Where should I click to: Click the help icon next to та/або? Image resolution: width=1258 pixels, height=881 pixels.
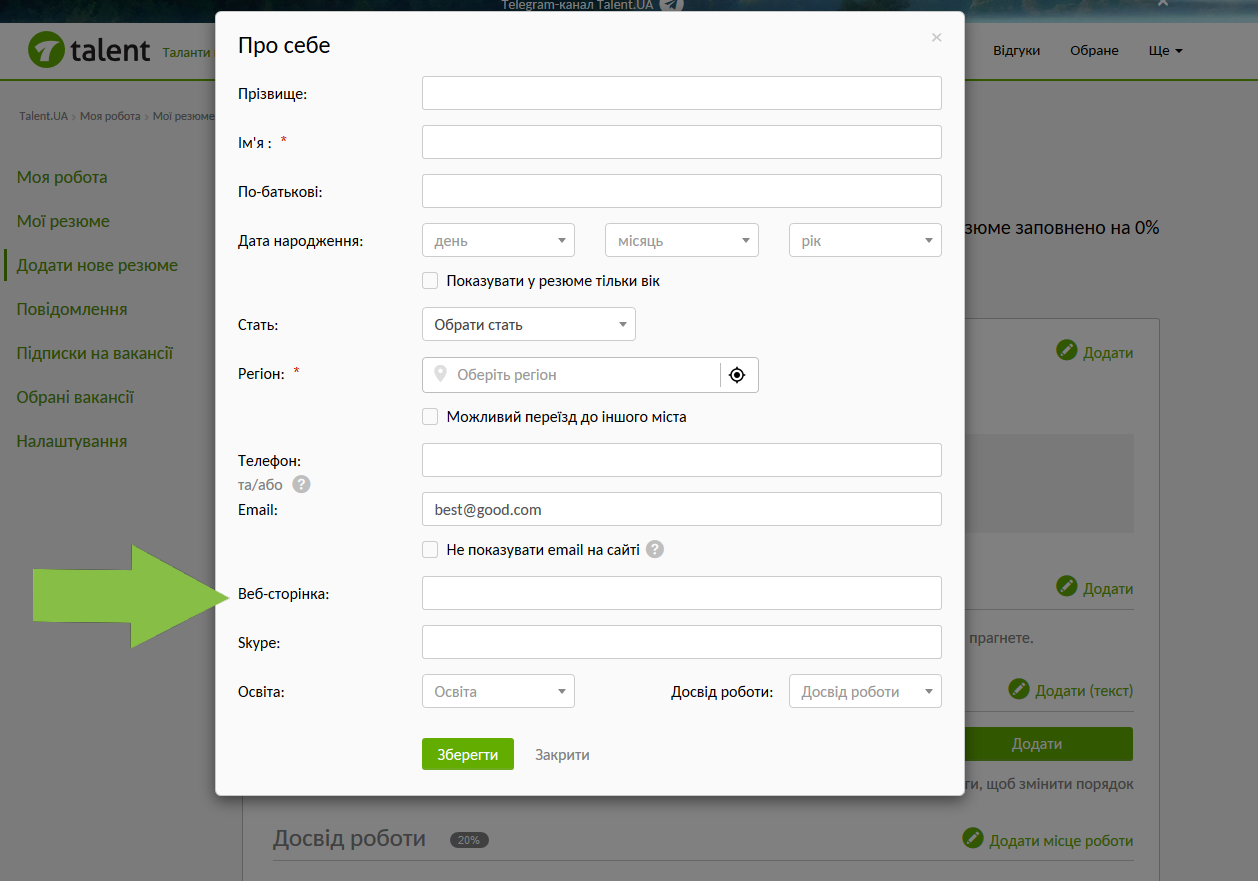301,484
